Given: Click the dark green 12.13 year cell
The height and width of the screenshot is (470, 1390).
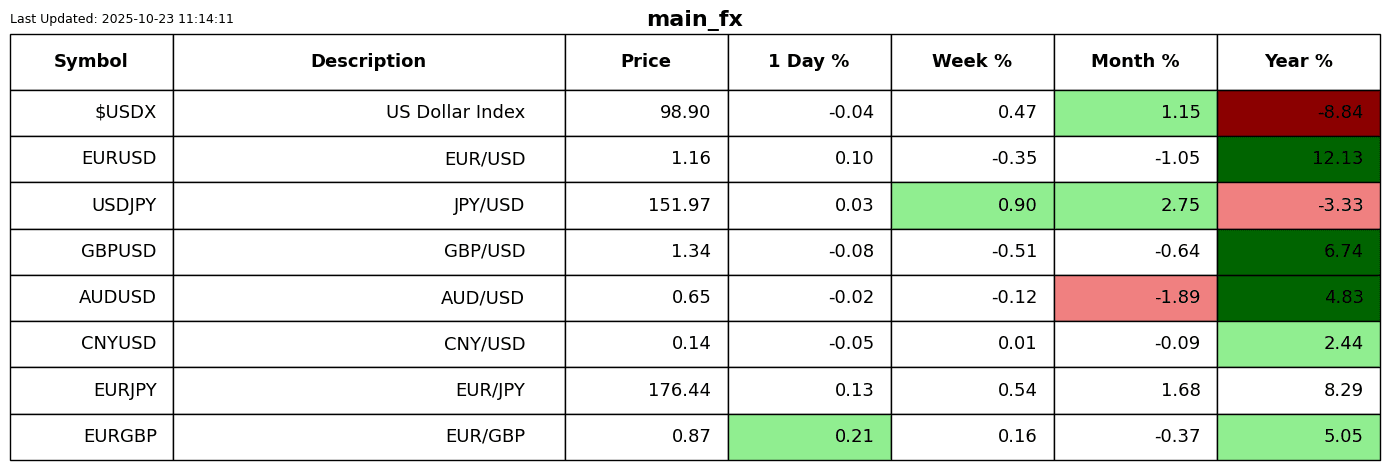Looking at the screenshot, I should pyautogui.click(x=1298, y=159).
